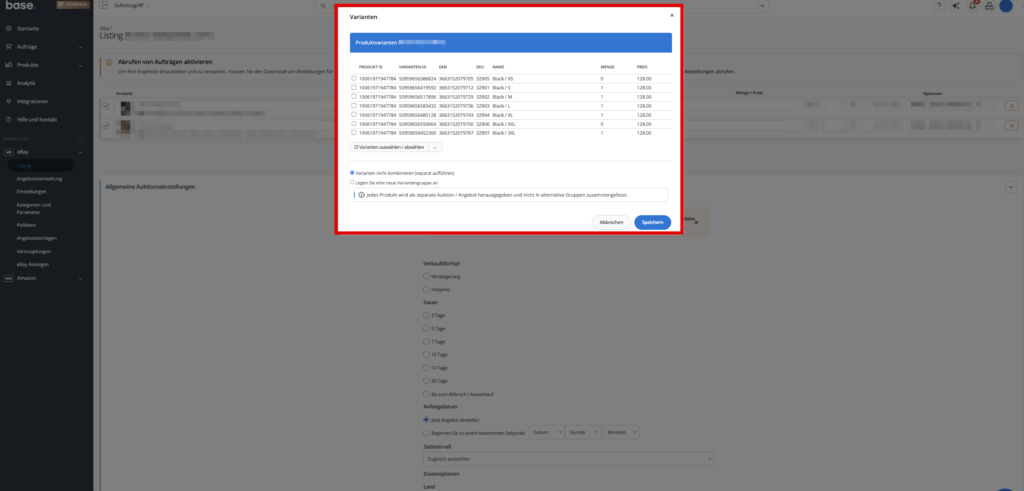Tick the checkbox for variant Black / M
Viewport: 1024px width, 491px height.
354,96
